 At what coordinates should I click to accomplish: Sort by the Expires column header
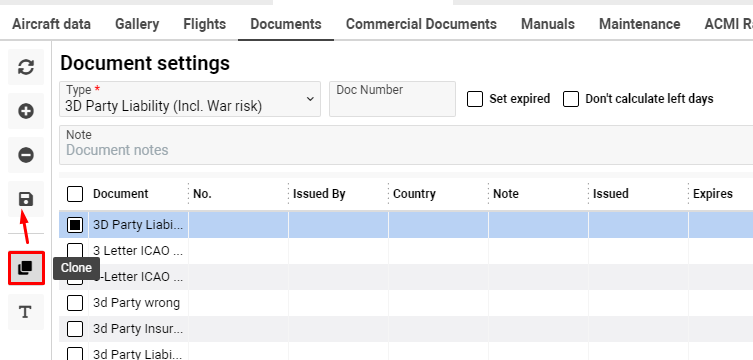(x=713, y=194)
